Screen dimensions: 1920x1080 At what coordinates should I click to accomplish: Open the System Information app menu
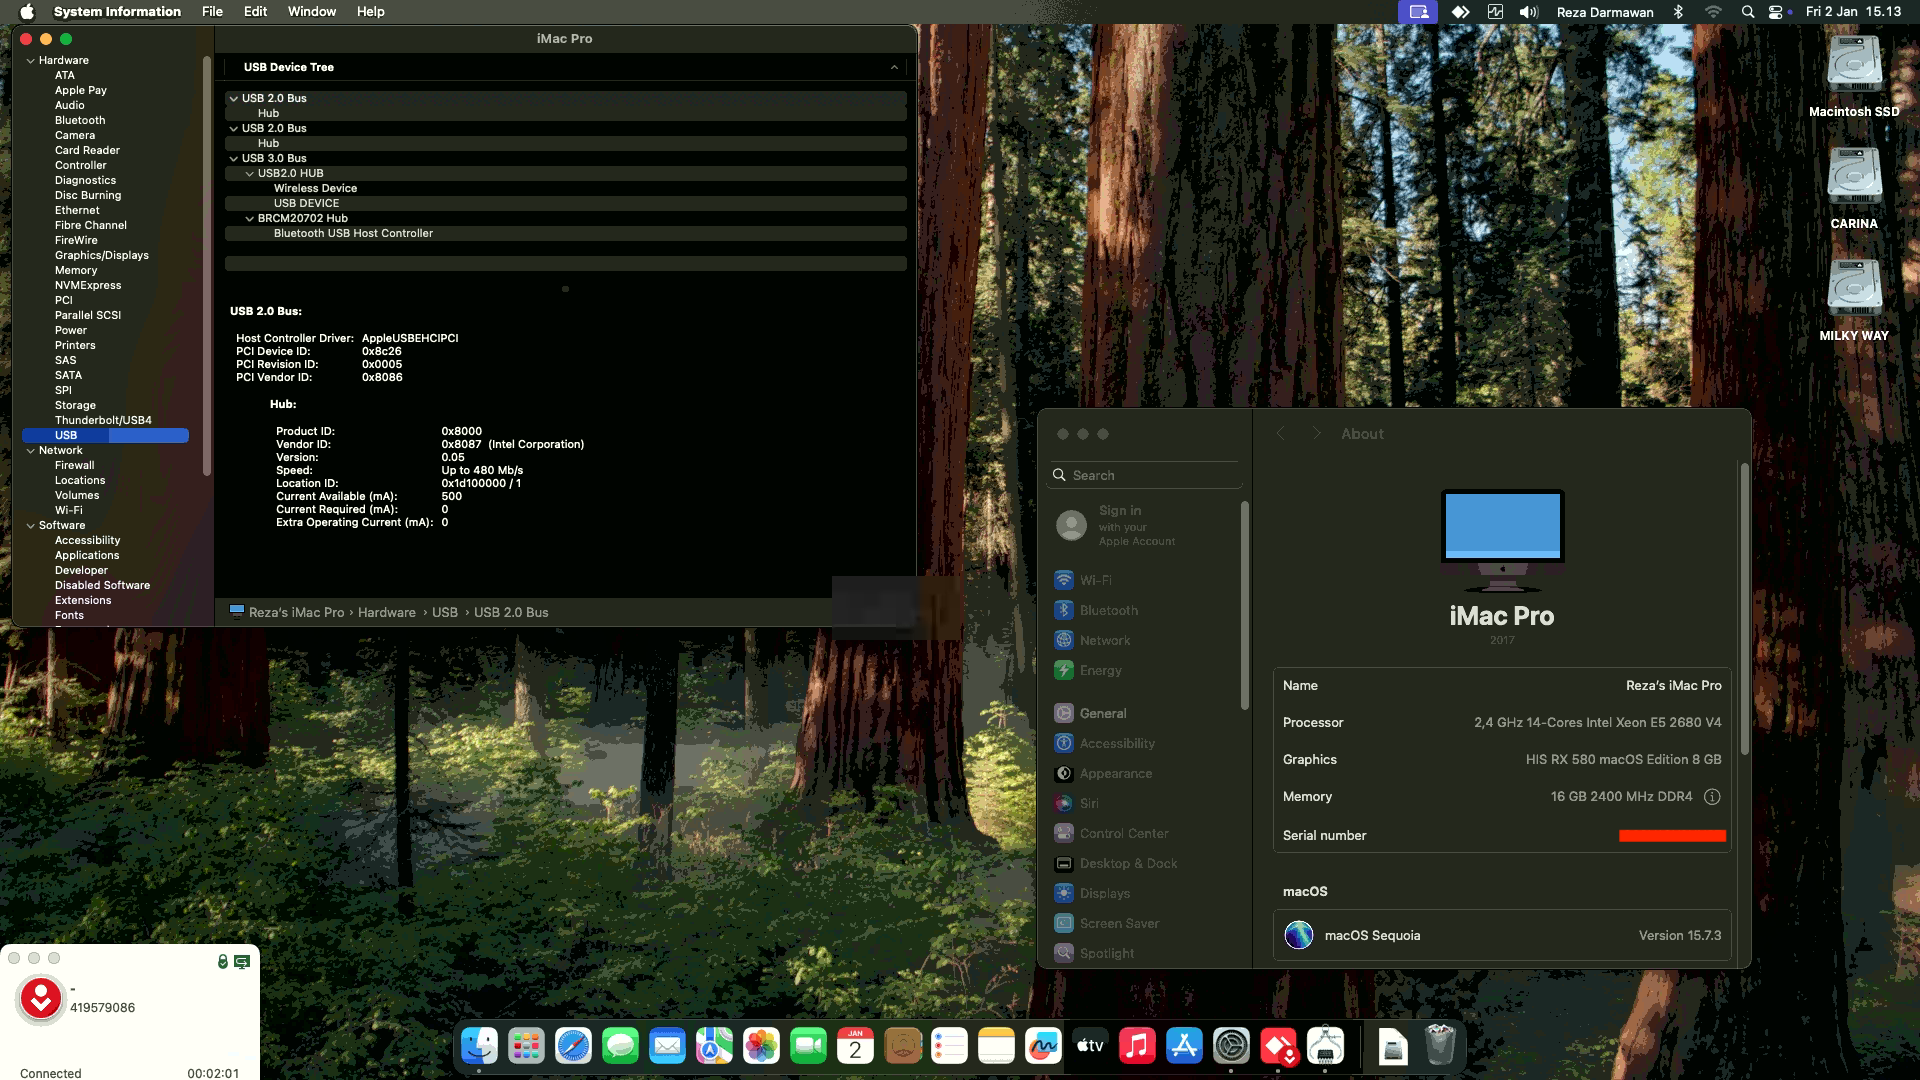(118, 12)
